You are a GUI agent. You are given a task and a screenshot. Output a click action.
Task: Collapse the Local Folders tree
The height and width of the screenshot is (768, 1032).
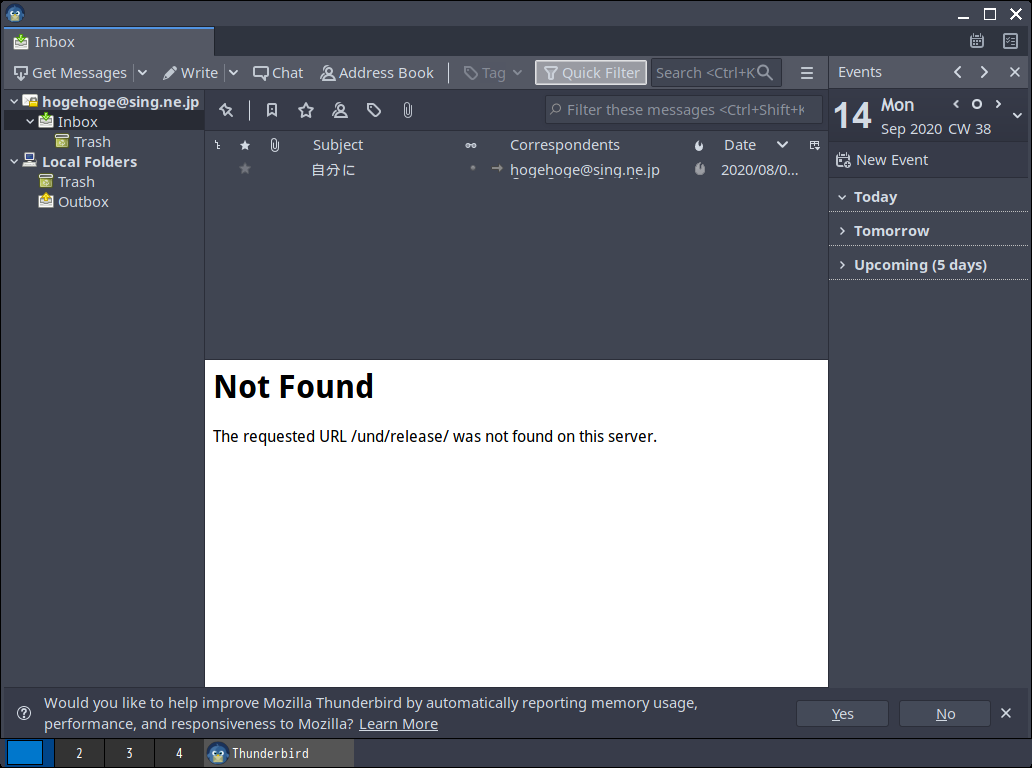point(14,161)
